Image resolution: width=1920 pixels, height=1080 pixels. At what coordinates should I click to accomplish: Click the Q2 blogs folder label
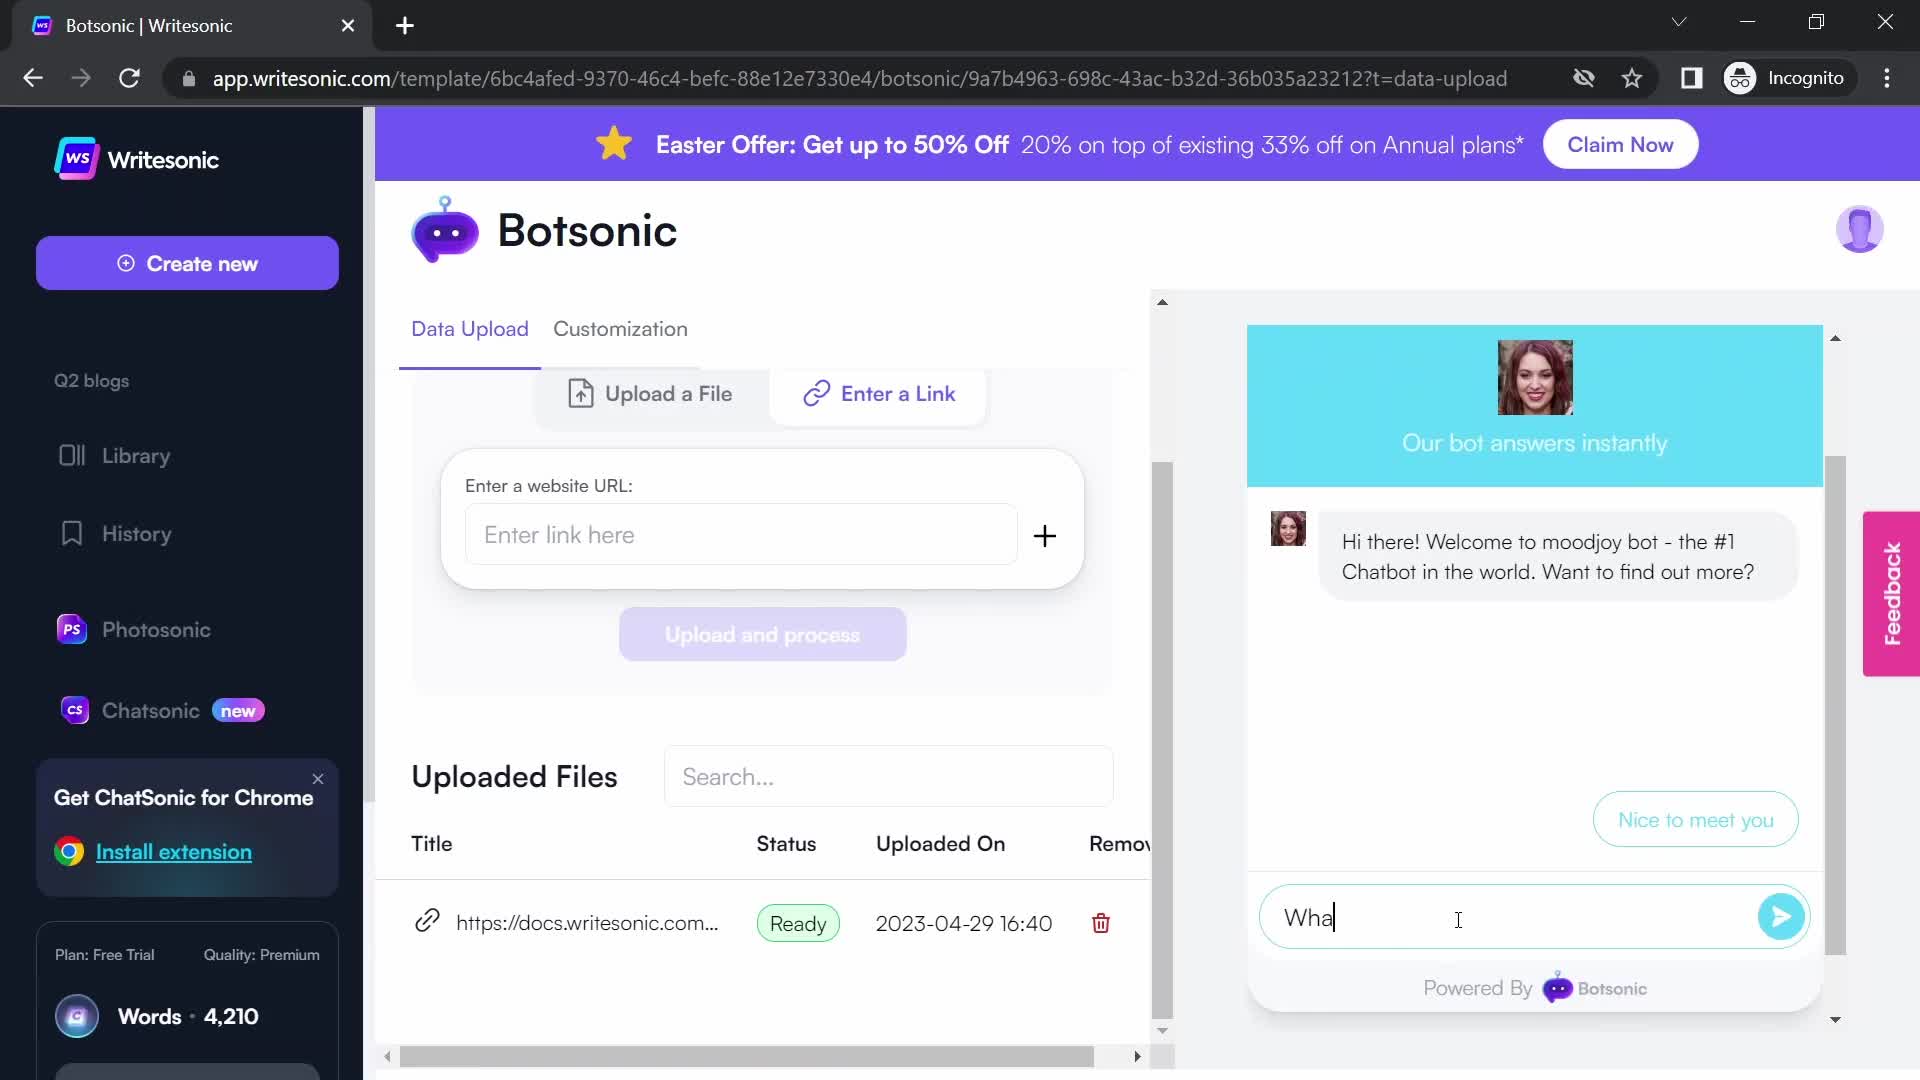(x=91, y=381)
